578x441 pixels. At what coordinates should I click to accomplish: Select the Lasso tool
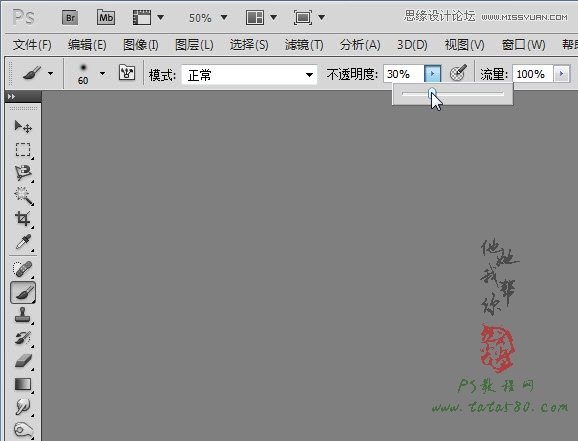[x=23, y=173]
